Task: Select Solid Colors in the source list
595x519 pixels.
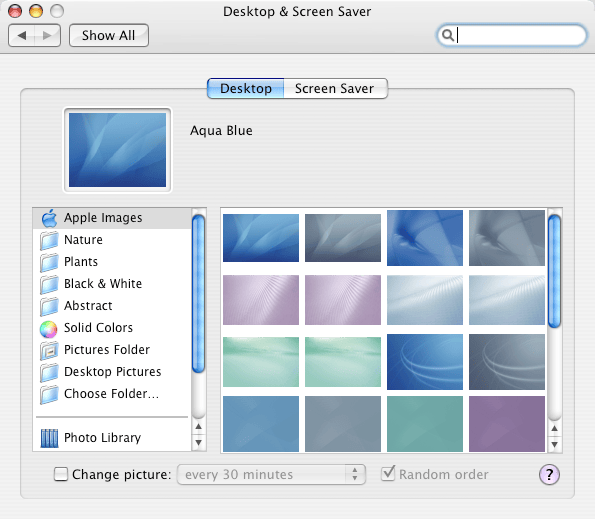Action: pyautogui.click(x=112, y=328)
